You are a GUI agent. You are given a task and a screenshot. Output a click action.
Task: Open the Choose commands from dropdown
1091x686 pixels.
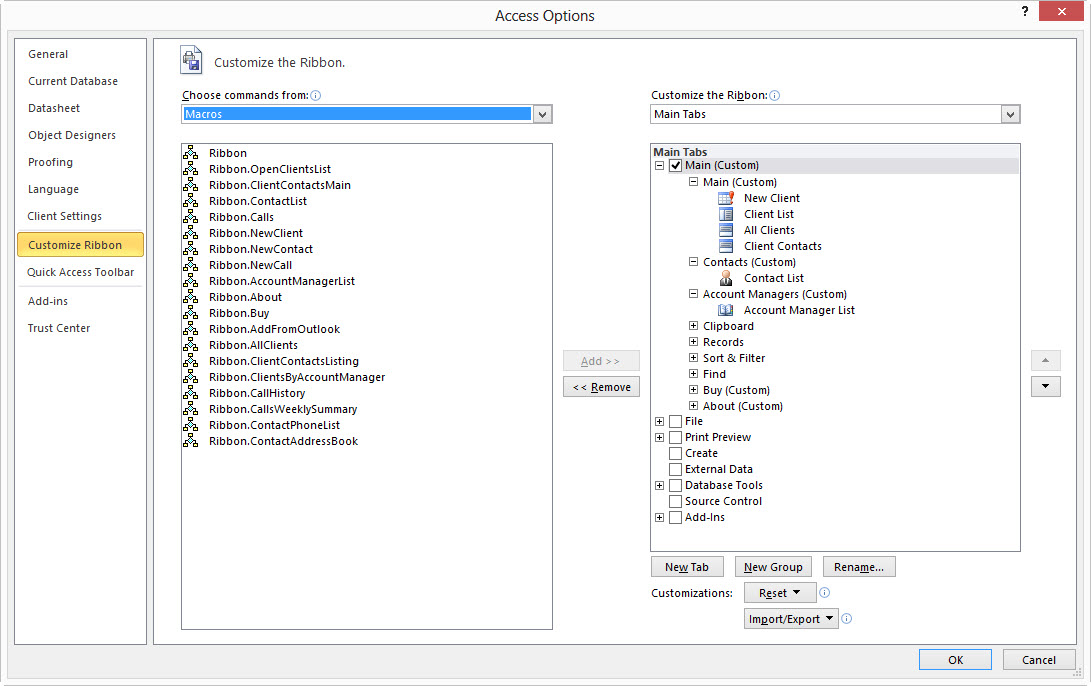pos(542,114)
